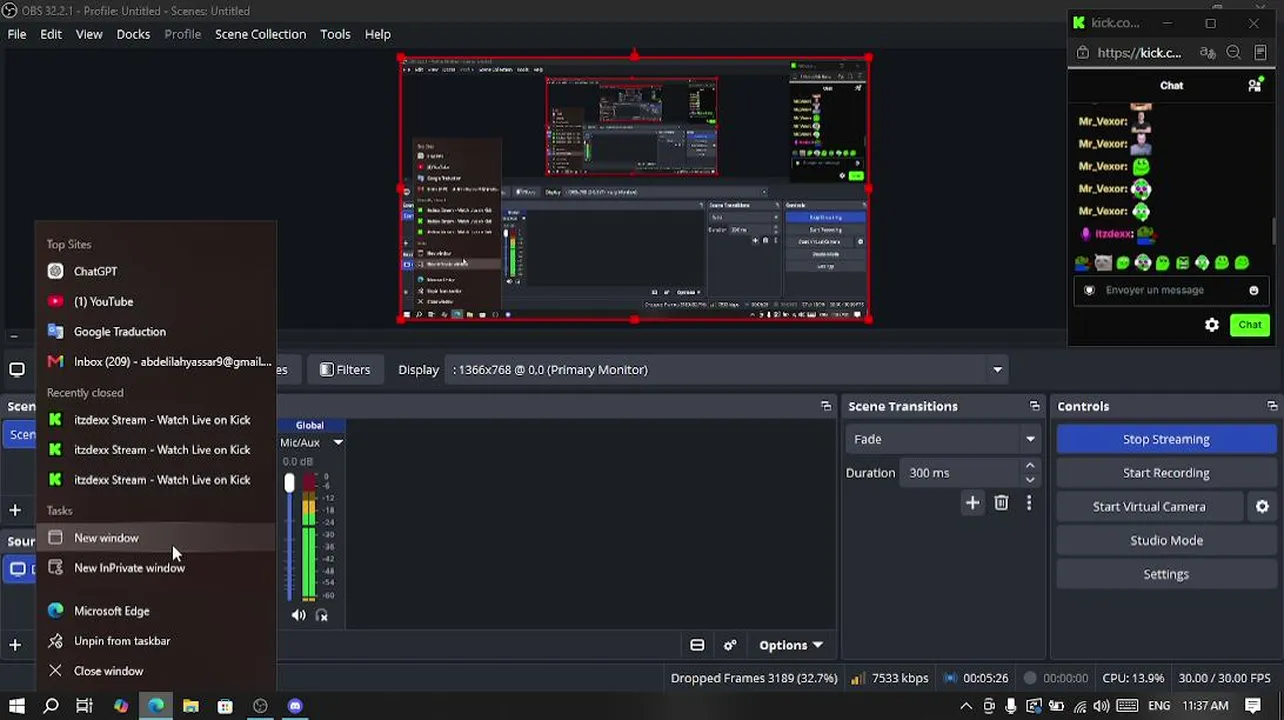Open Discord from the taskbar
1284x720 pixels.
pos(295,706)
